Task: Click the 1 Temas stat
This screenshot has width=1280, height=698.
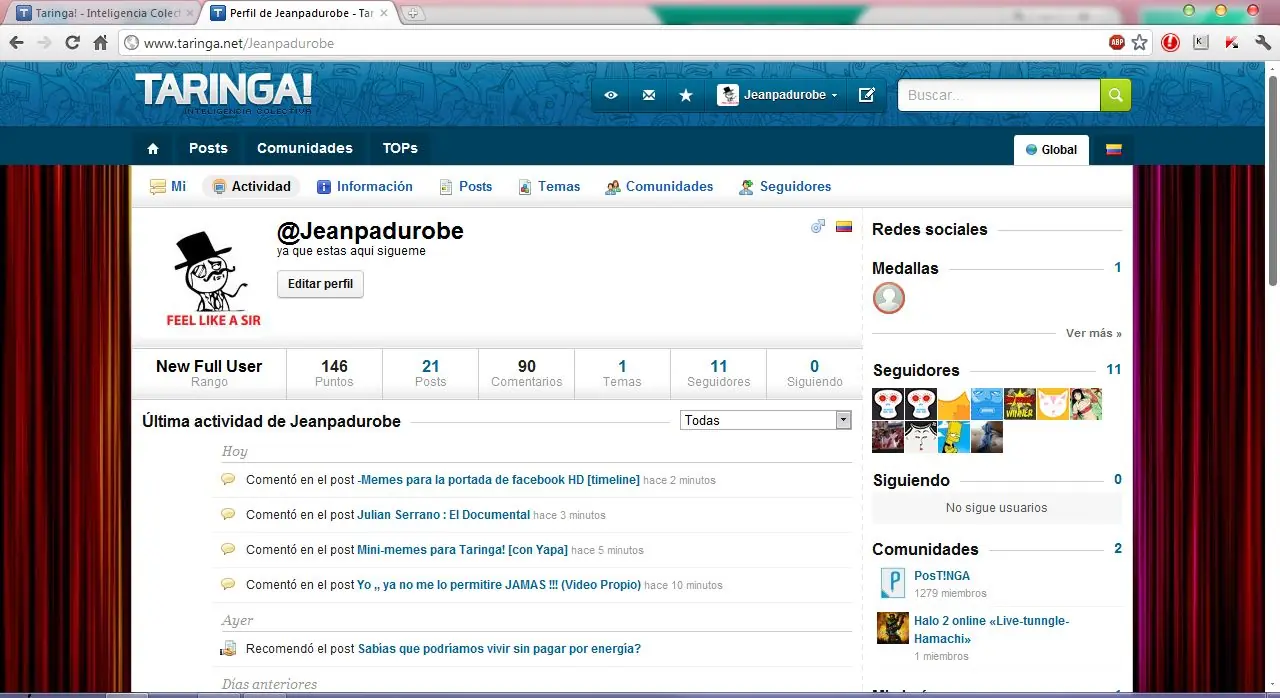Action: click(x=622, y=373)
